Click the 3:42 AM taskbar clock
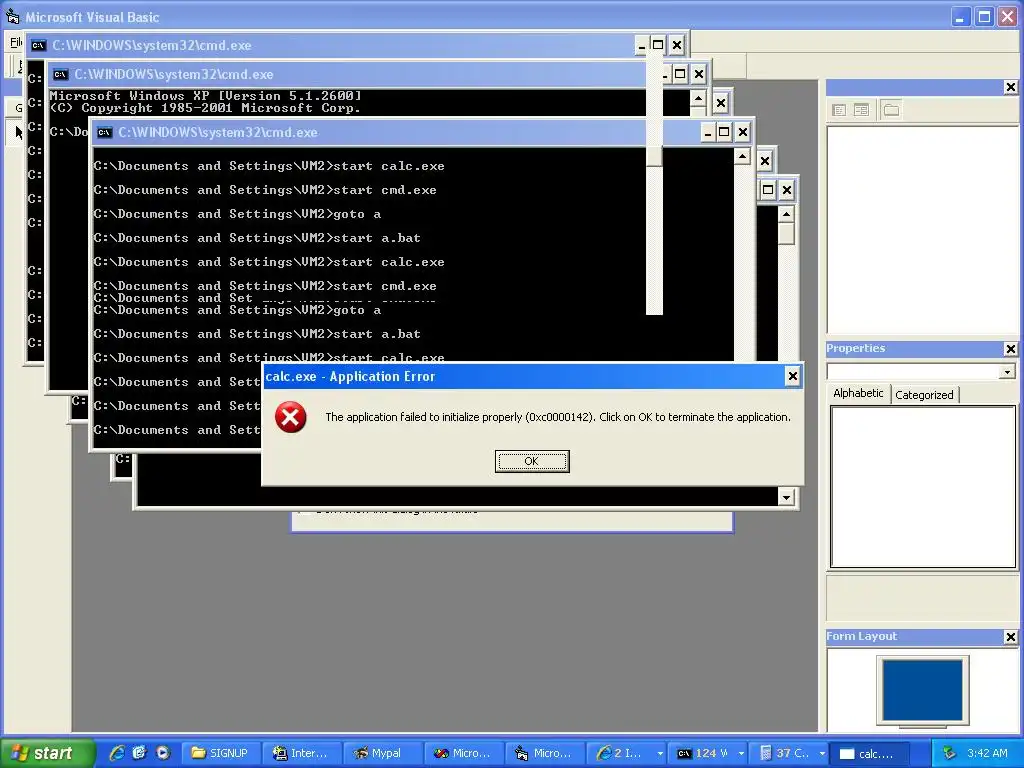1024x768 pixels. coord(987,753)
